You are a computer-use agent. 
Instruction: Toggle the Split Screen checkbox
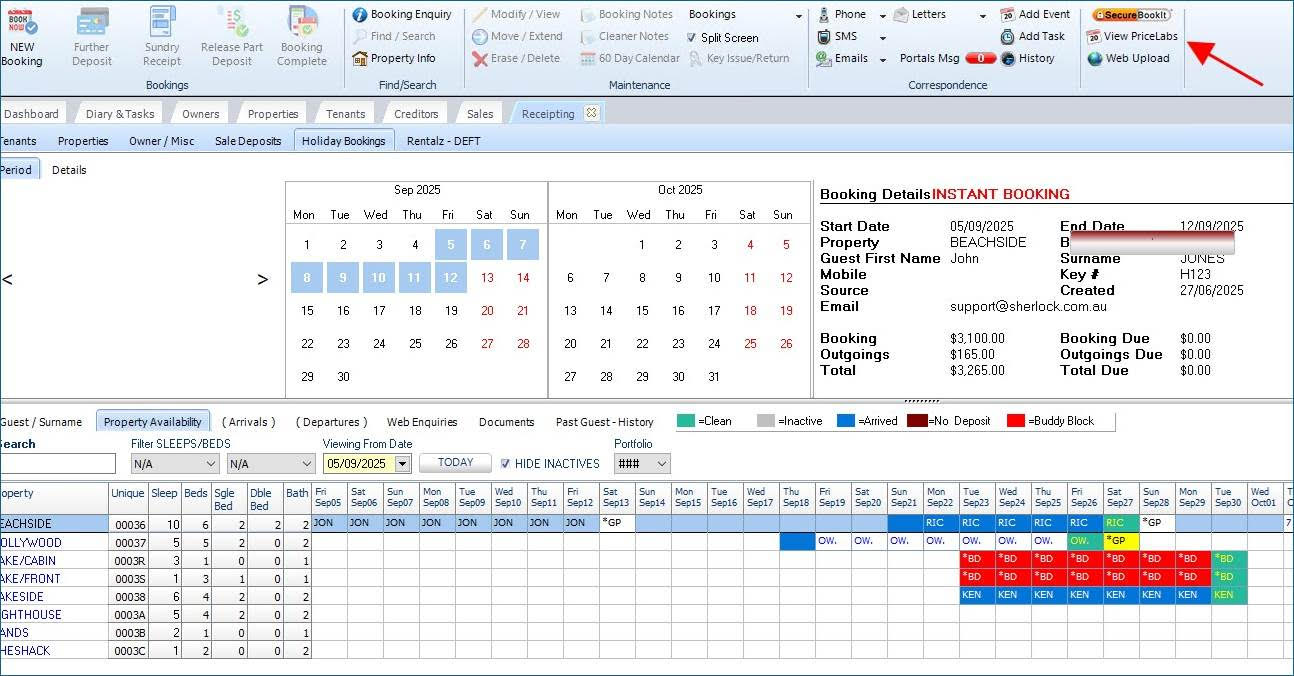point(692,38)
